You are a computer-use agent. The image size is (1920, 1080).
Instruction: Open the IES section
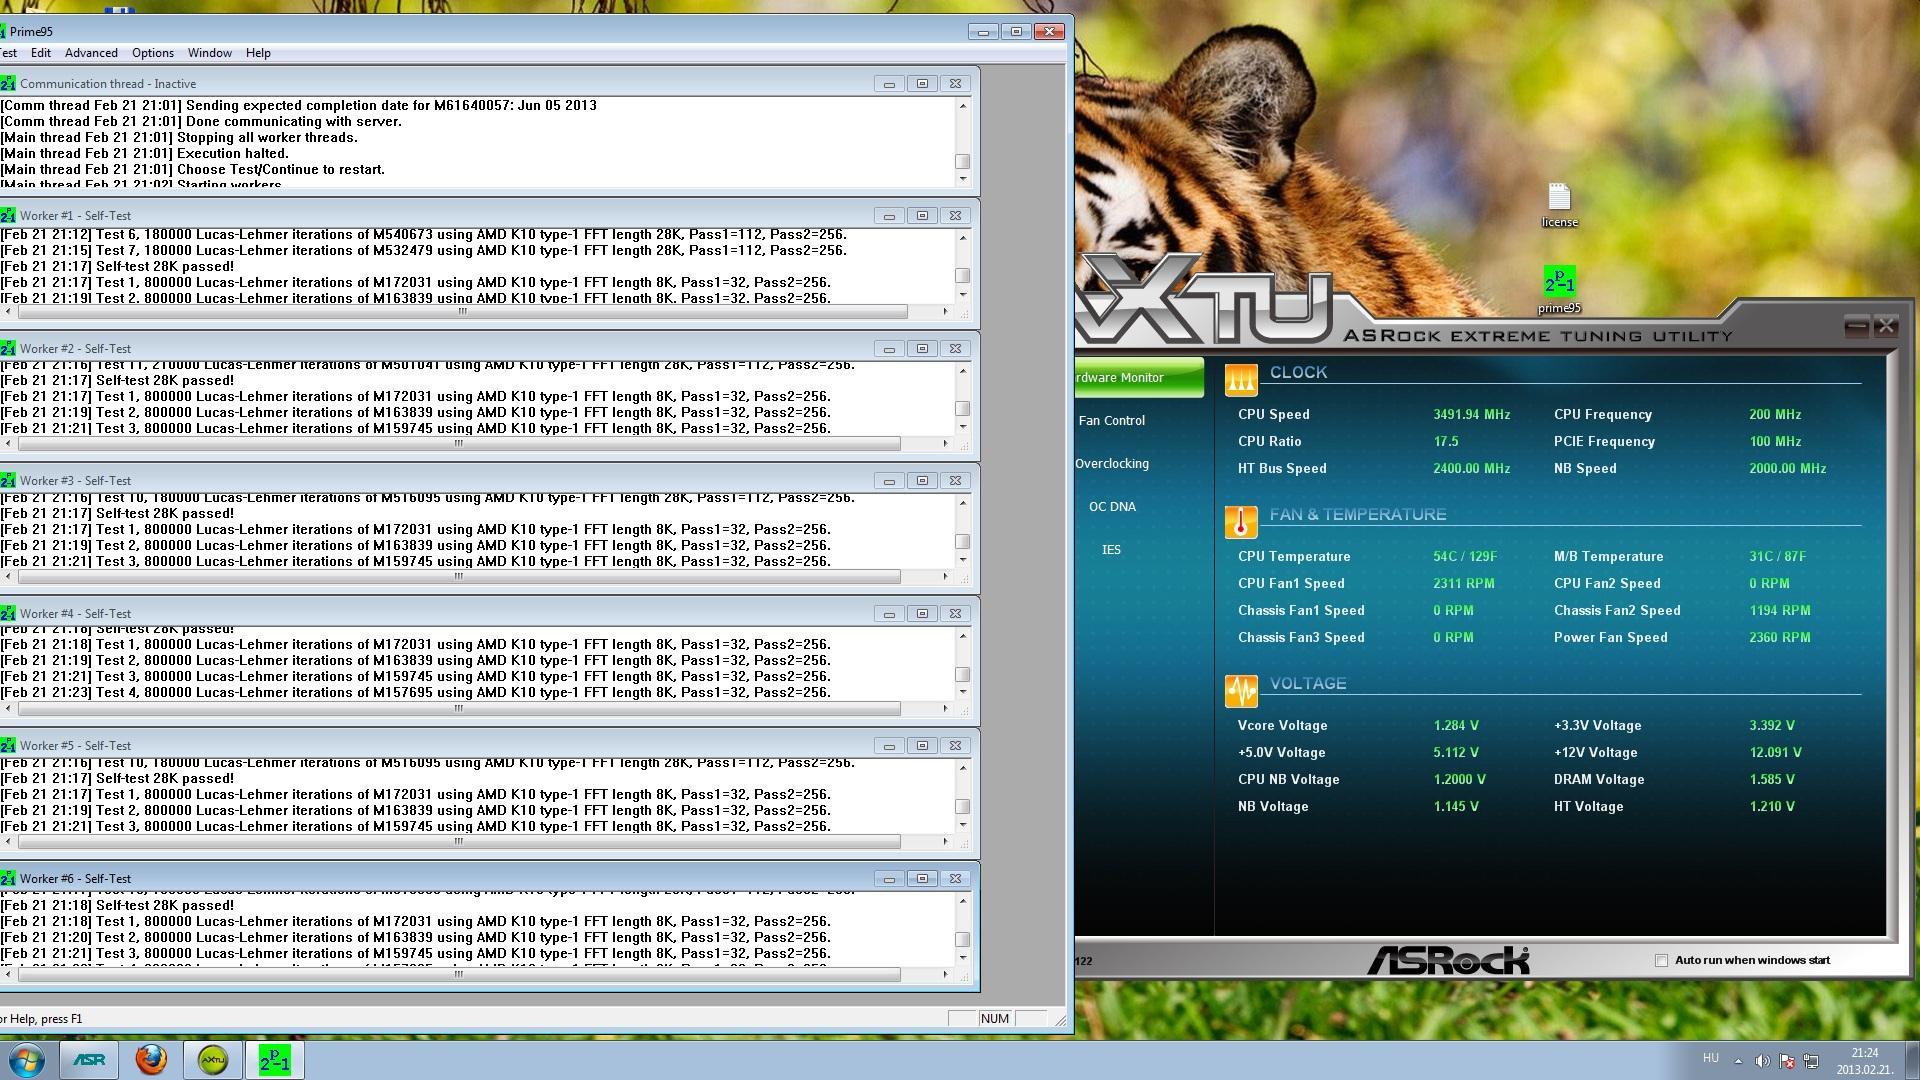(x=1111, y=550)
